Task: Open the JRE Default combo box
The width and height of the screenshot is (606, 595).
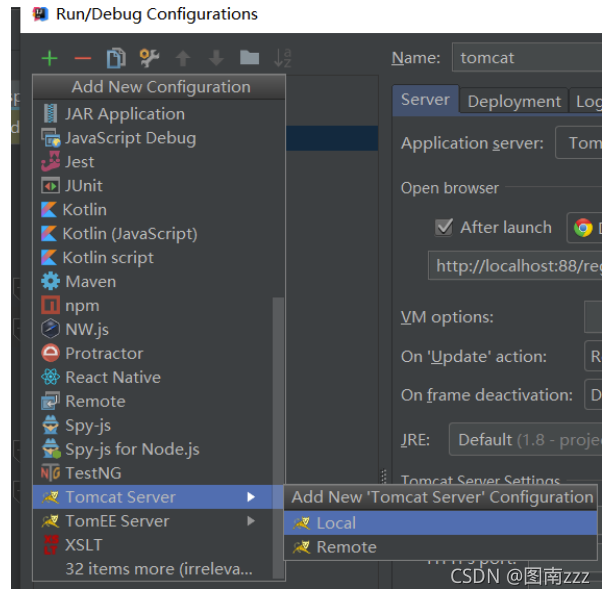Action: 525,439
